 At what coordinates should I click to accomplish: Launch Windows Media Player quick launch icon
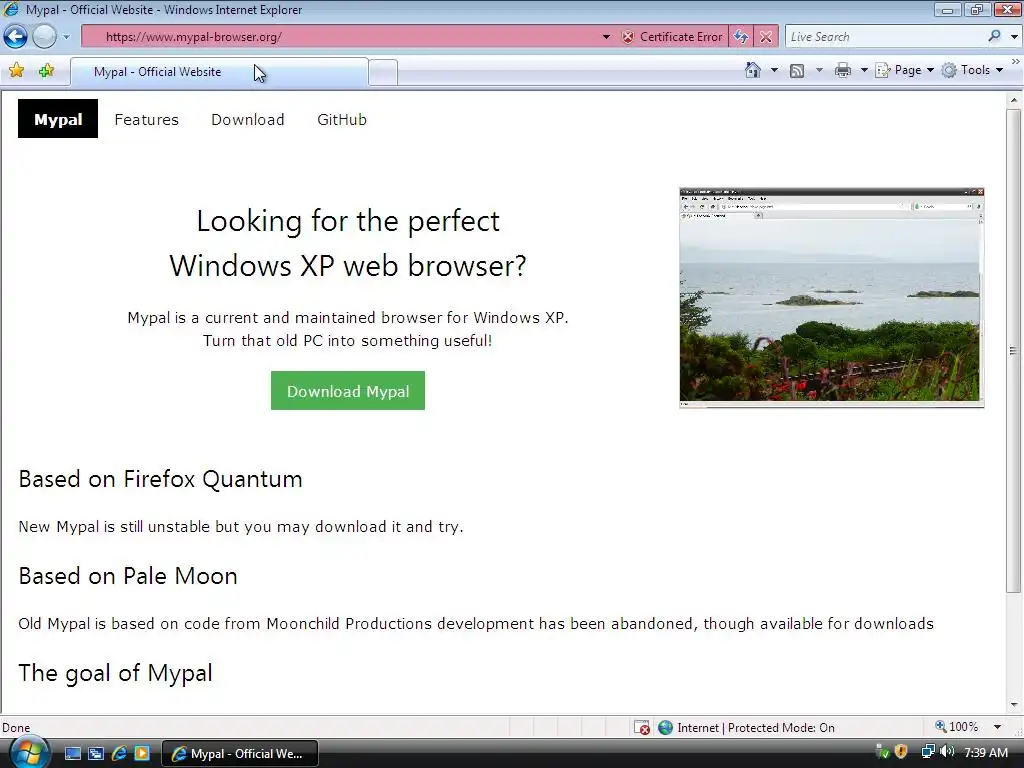pos(142,754)
